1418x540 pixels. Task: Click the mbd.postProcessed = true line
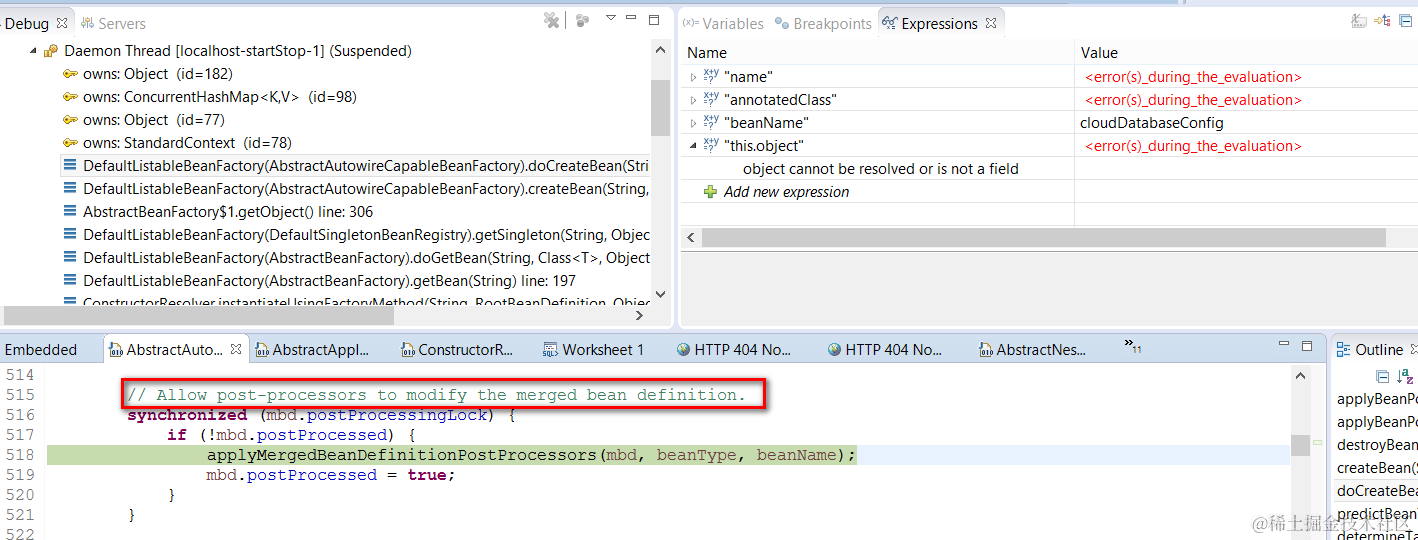pos(331,475)
